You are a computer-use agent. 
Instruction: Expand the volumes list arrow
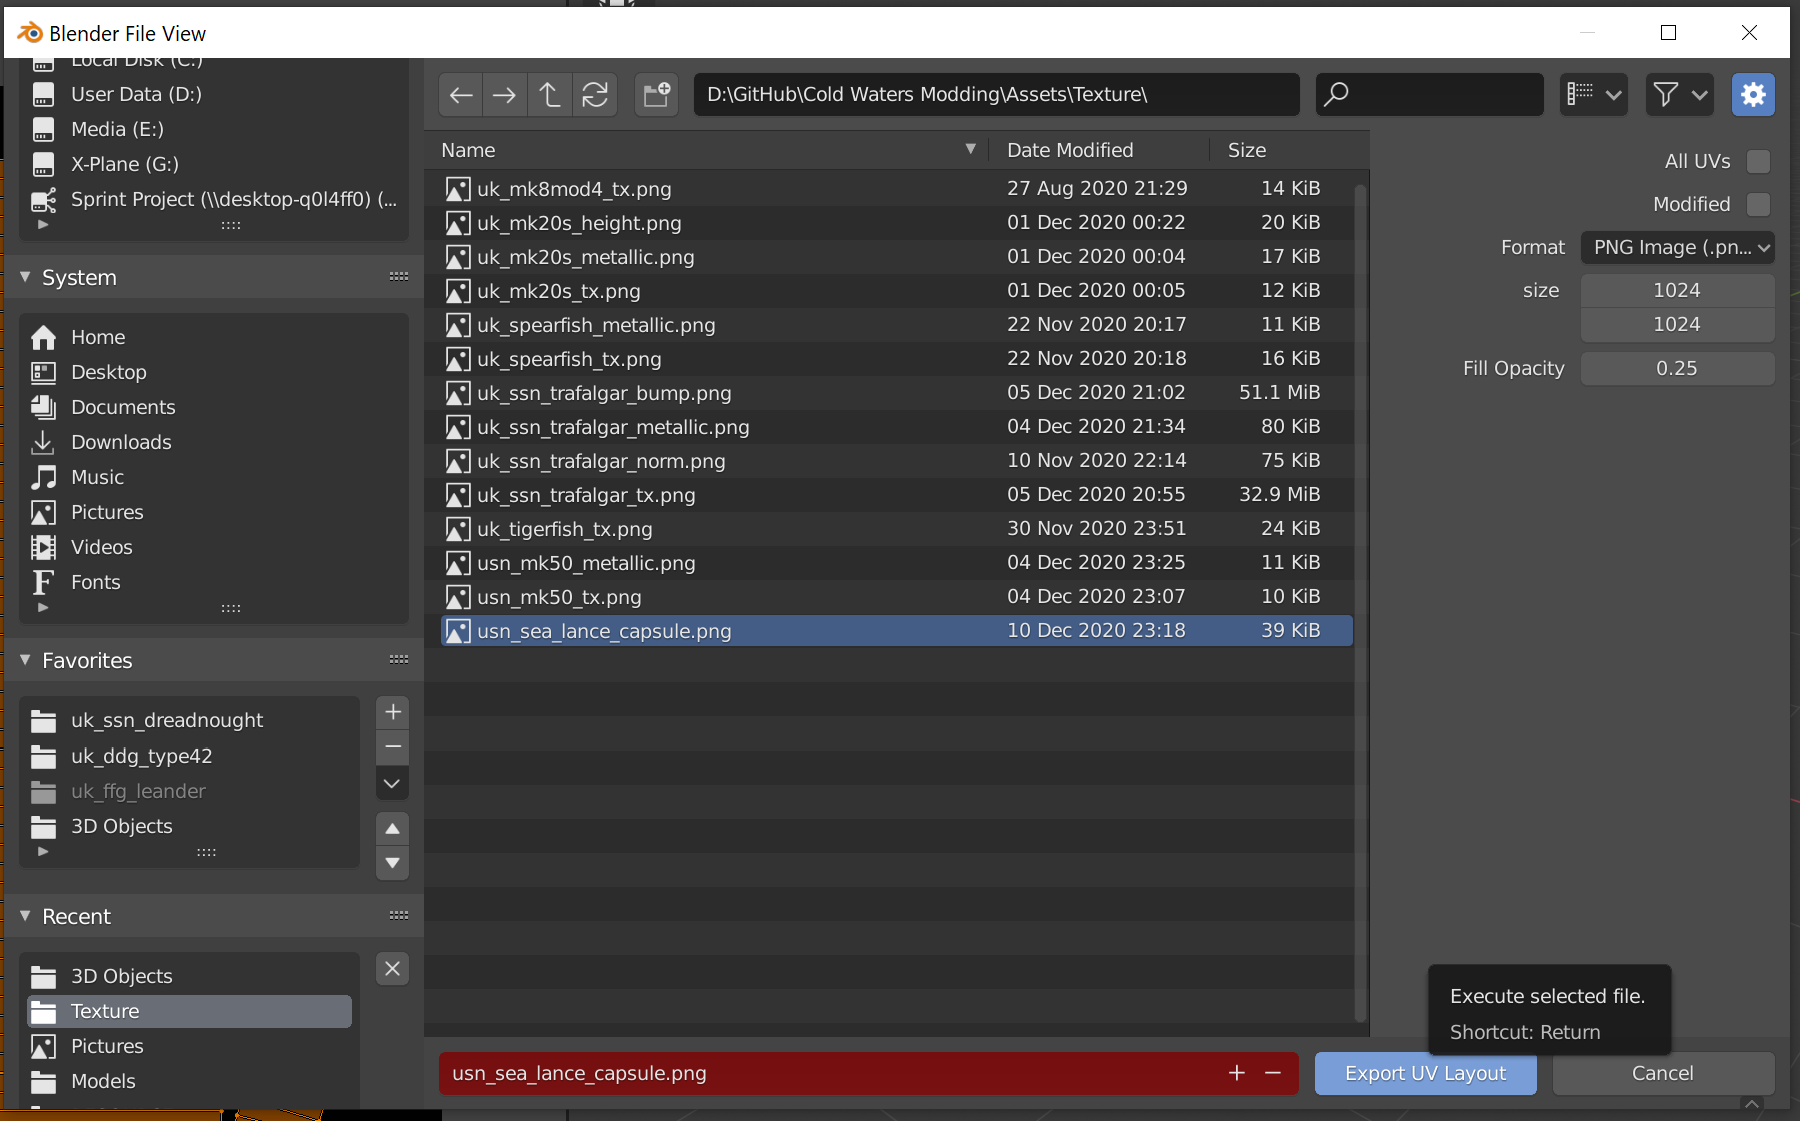(43, 225)
